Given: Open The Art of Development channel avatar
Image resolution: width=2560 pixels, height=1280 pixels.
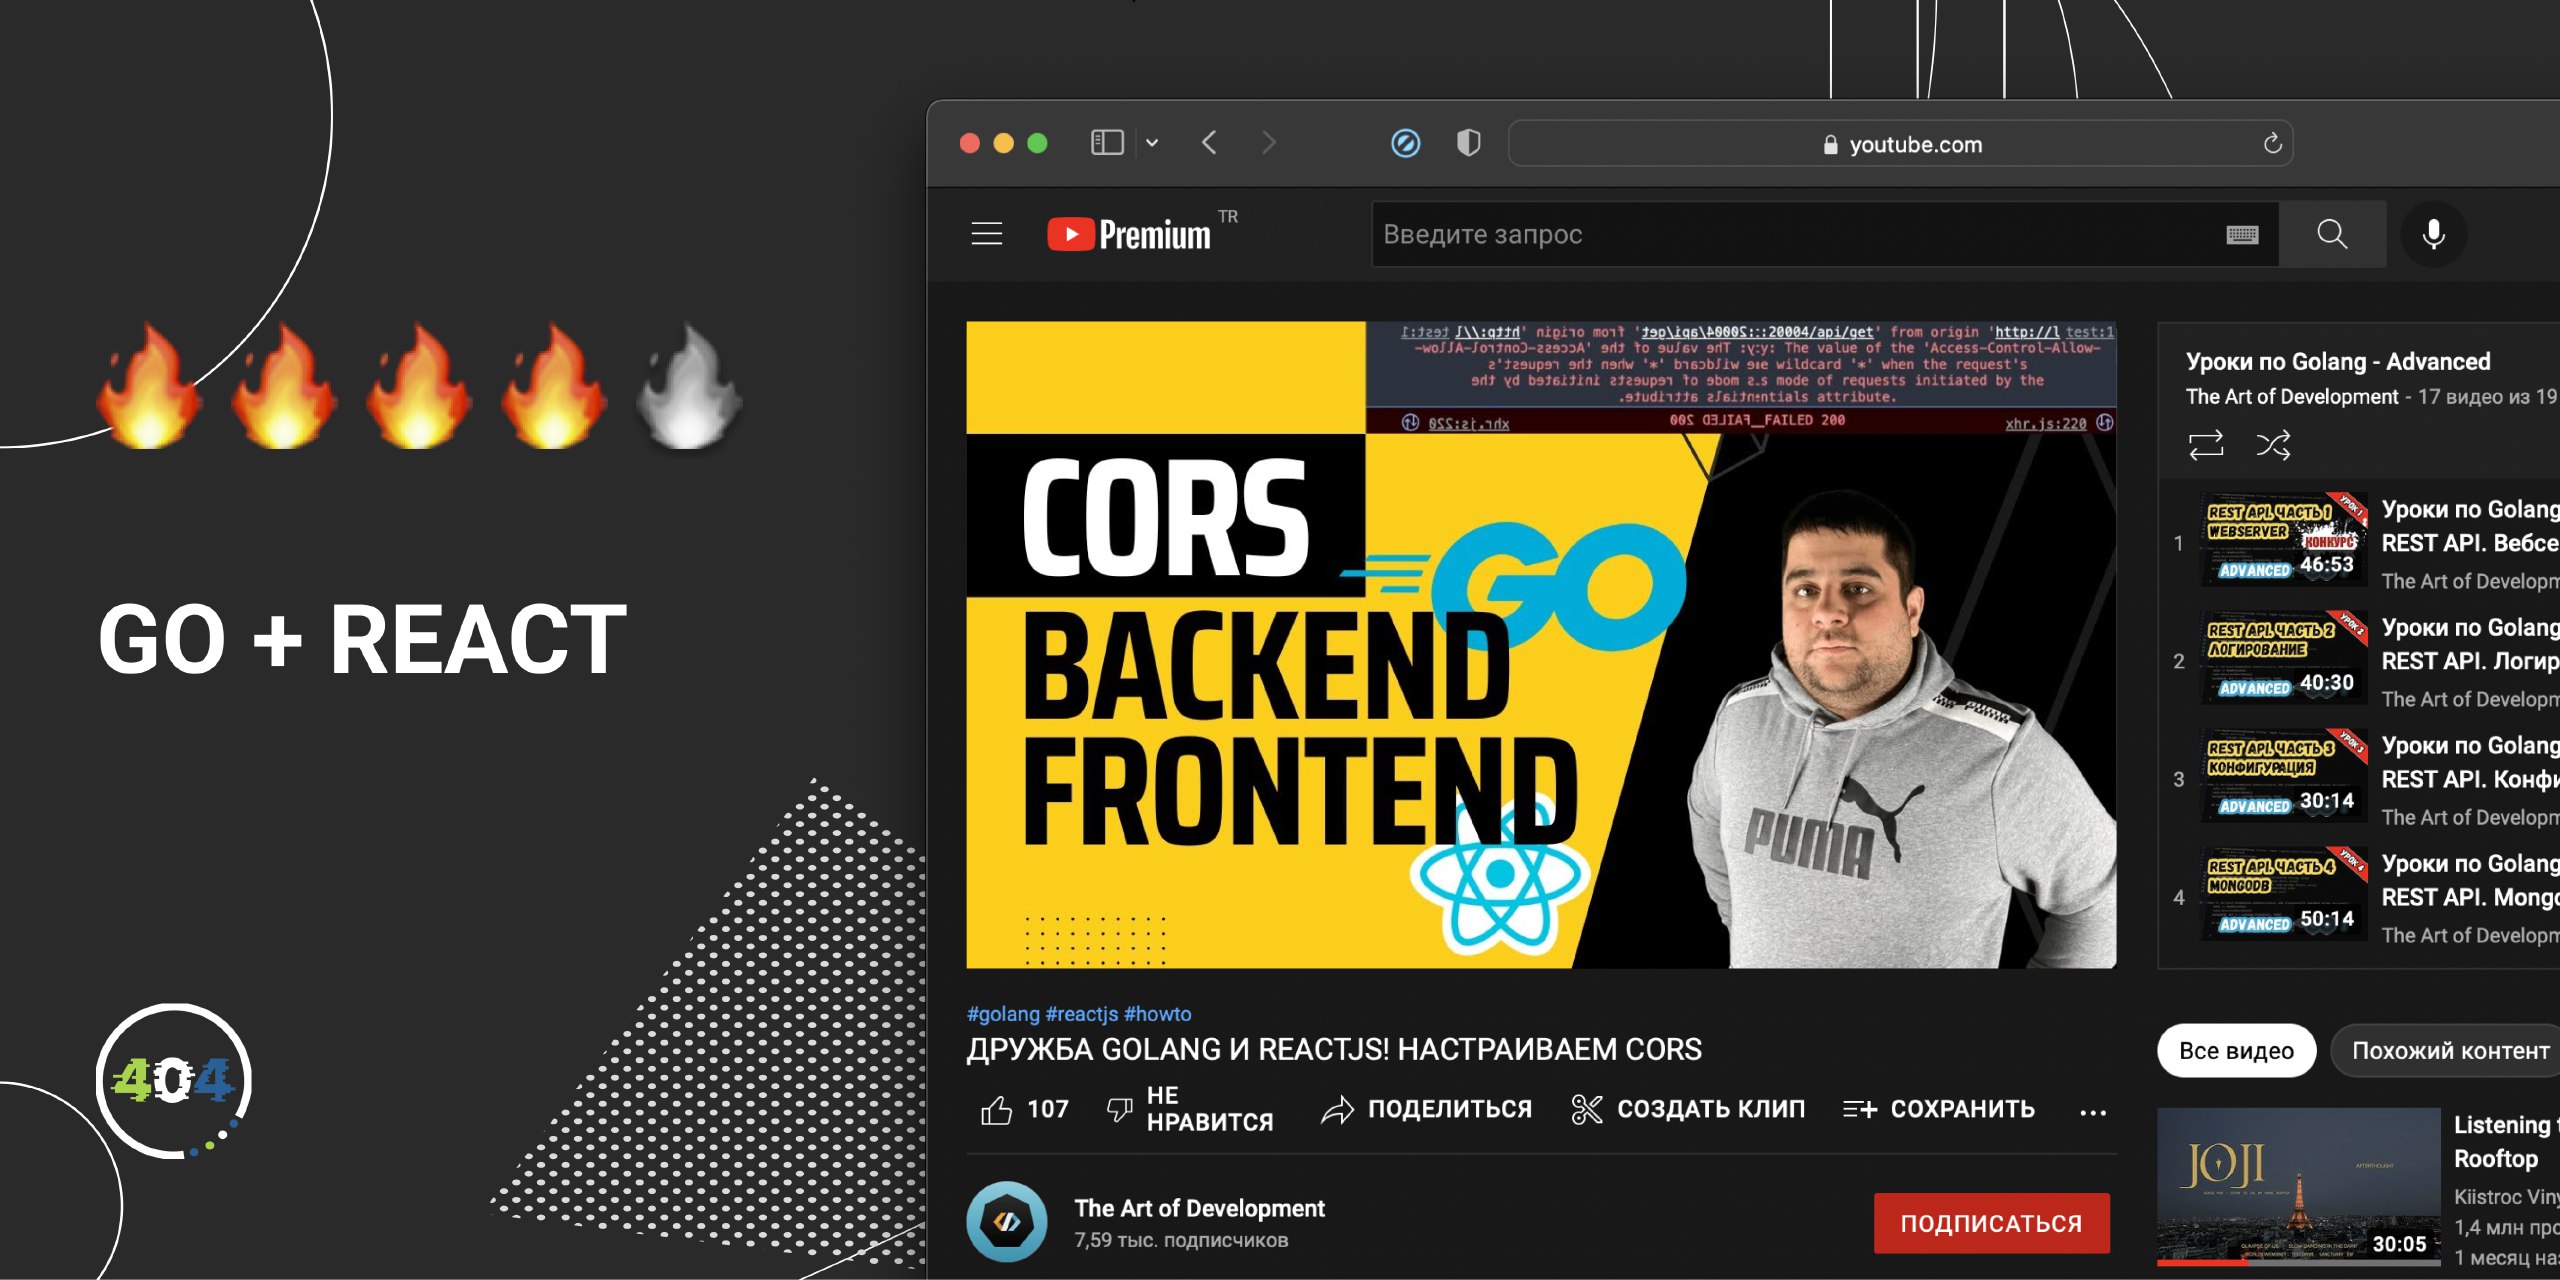Looking at the screenshot, I should click(x=1007, y=1222).
